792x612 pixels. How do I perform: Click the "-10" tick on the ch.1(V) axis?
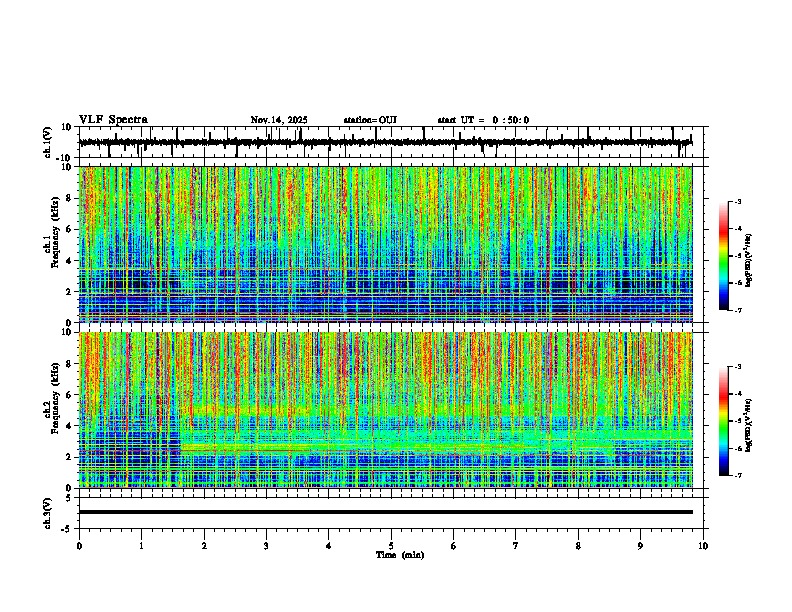(x=65, y=158)
